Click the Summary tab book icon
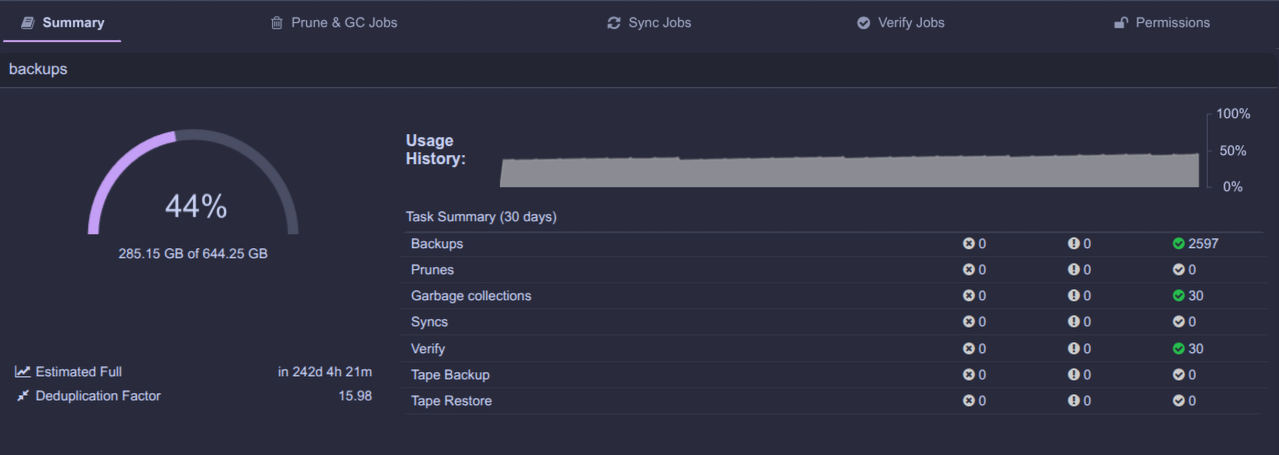The height and width of the screenshot is (455, 1279). click(x=29, y=23)
